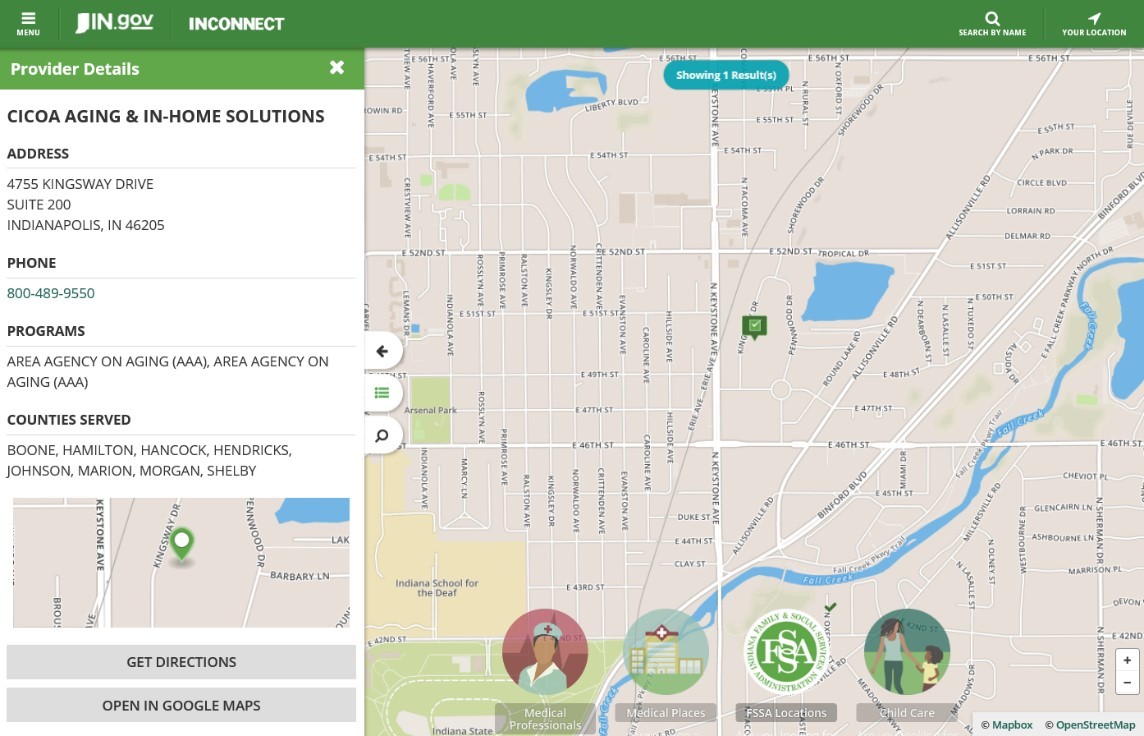Screen dimensions: 1144x736
Task: Zoom in on the map
Action: coord(1127,661)
